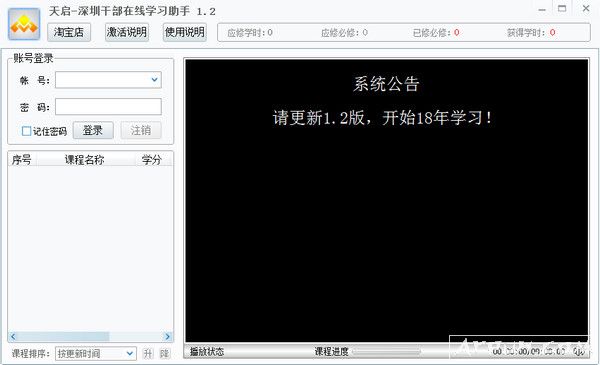Click into the 密码 password field

point(108,107)
